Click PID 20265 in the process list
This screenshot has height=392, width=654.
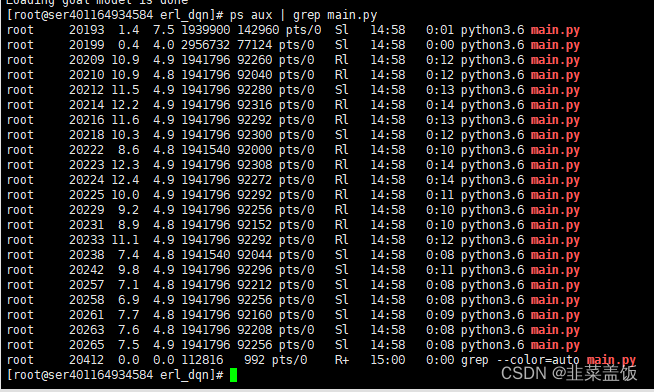(x=86, y=345)
